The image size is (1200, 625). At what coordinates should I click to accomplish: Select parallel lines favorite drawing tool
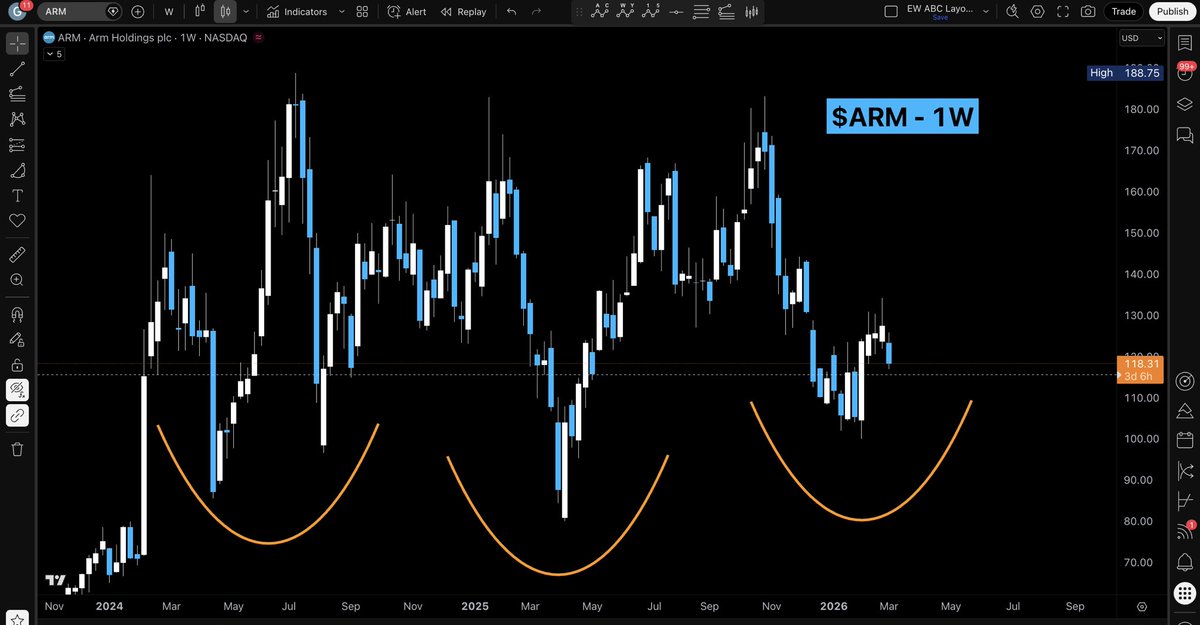pyautogui.click(x=701, y=12)
